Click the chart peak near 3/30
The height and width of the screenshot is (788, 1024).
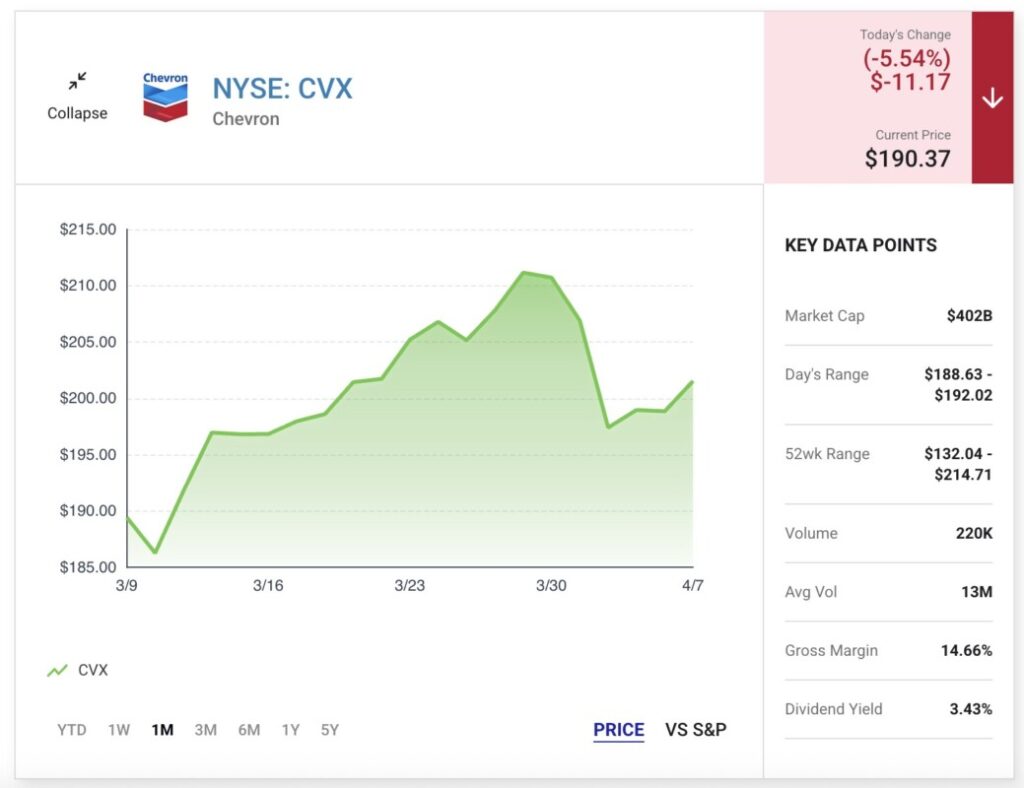(x=524, y=272)
